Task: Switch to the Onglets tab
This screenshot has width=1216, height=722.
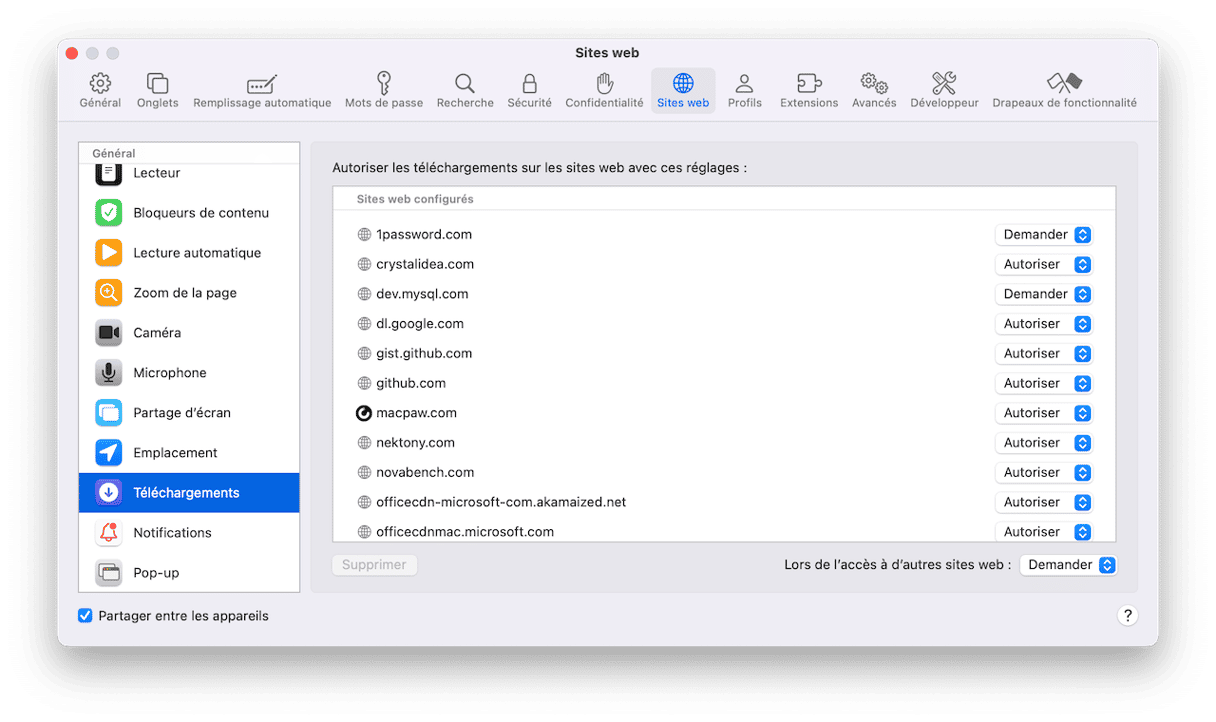Action: pyautogui.click(x=157, y=90)
